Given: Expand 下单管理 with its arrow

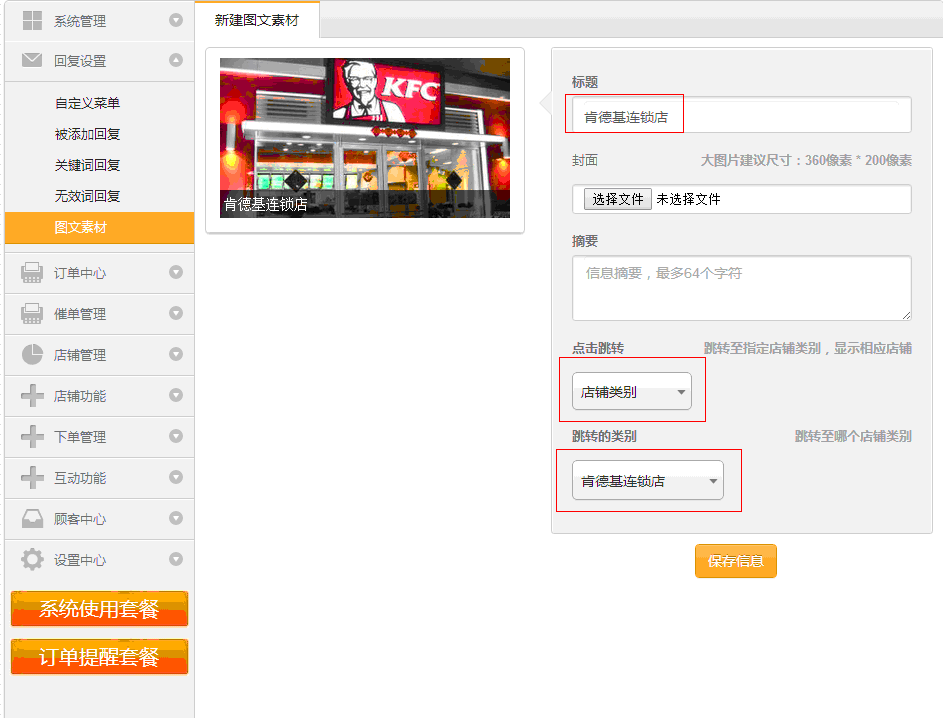Looking at the screenshot, I should click(x=176, y=436).
